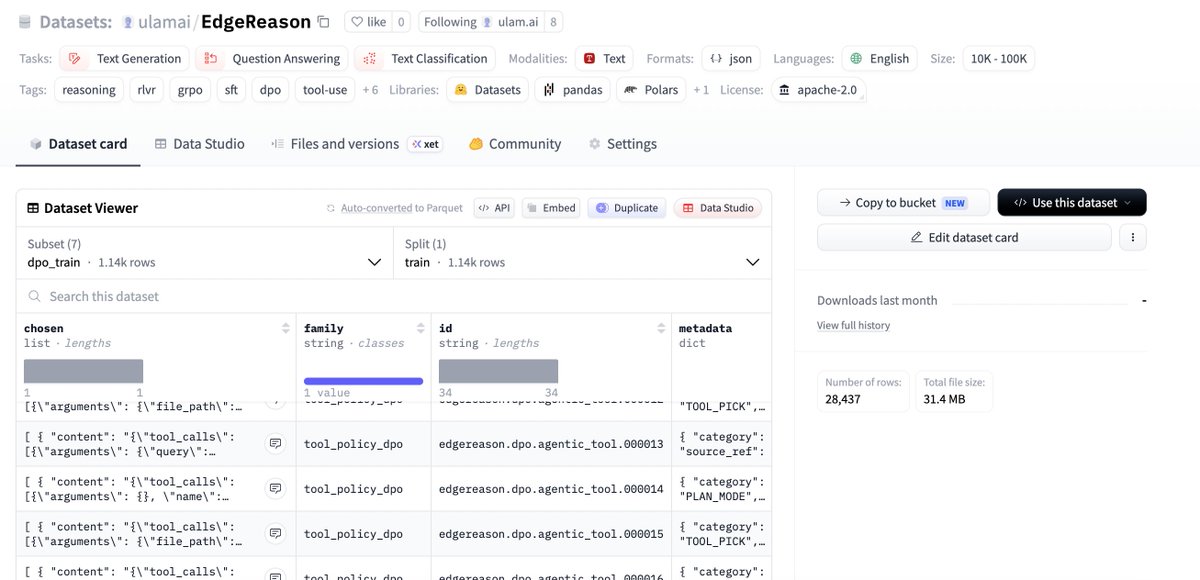Switch to the Data Studio tab
Image resolution: width=1200 pixels, height=580 pixels.
[x=199, y=143]
